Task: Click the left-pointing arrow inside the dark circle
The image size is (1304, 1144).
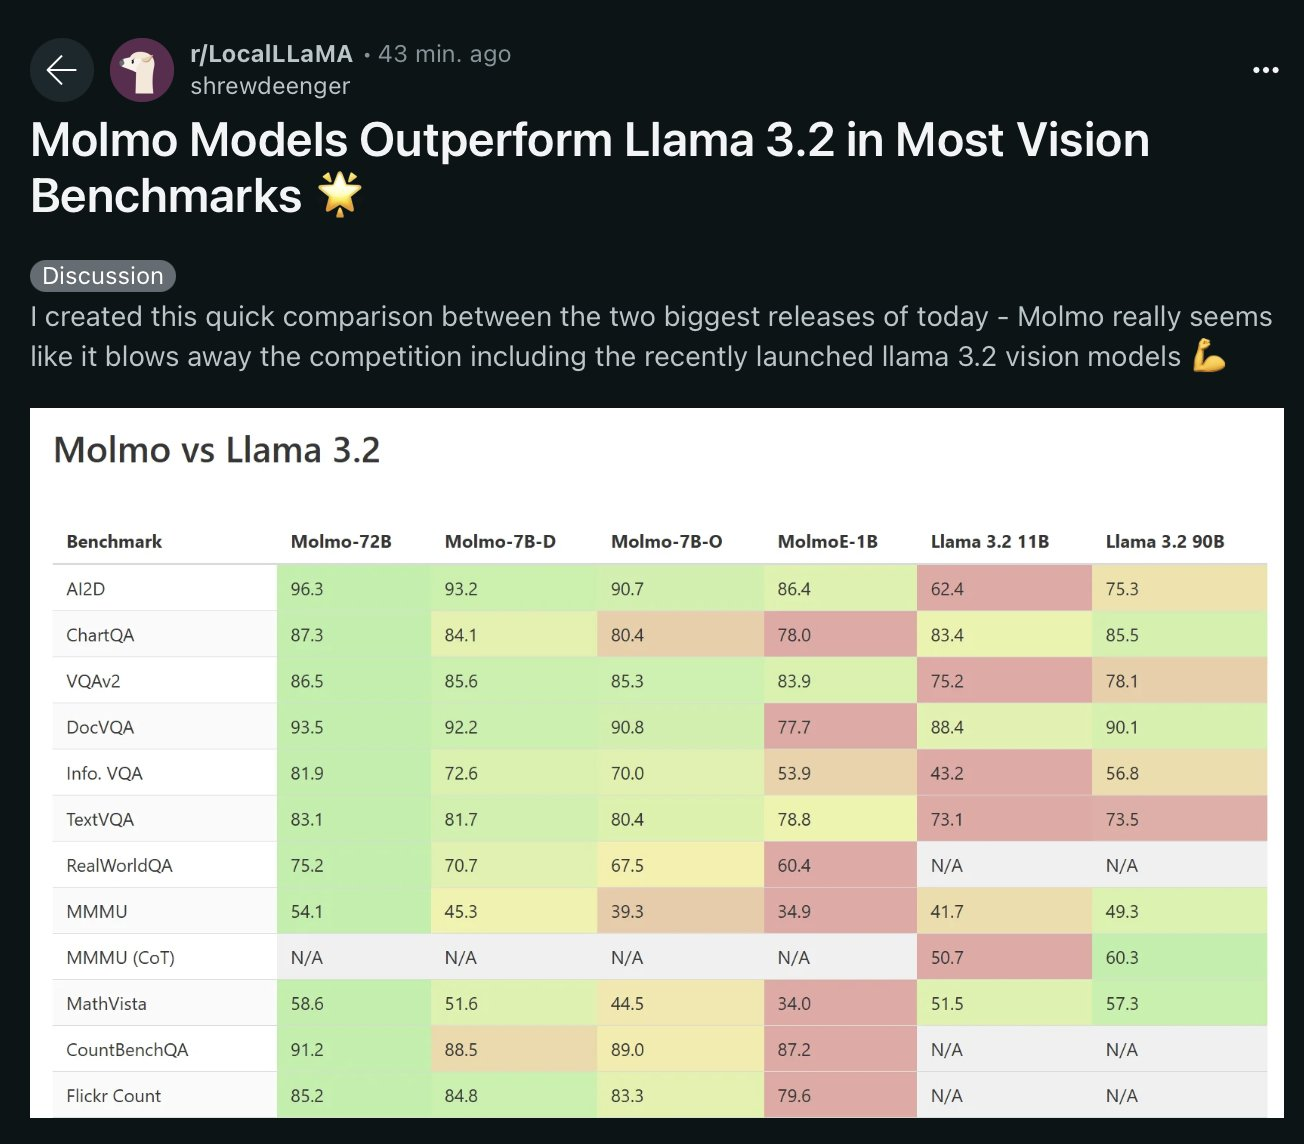Action: (61, 69)
